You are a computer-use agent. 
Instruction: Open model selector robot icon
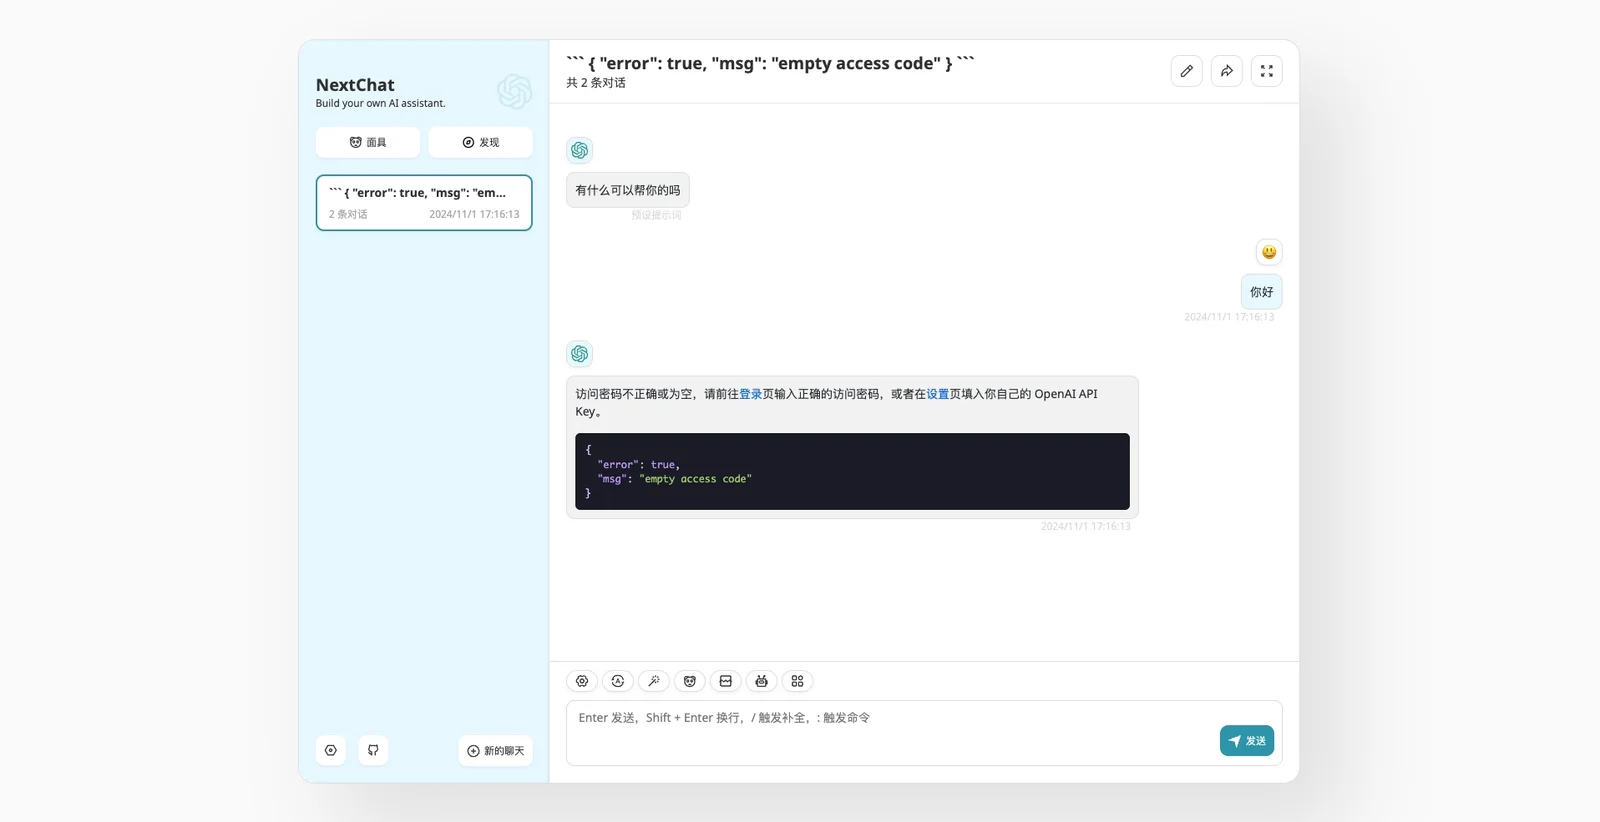762,681
